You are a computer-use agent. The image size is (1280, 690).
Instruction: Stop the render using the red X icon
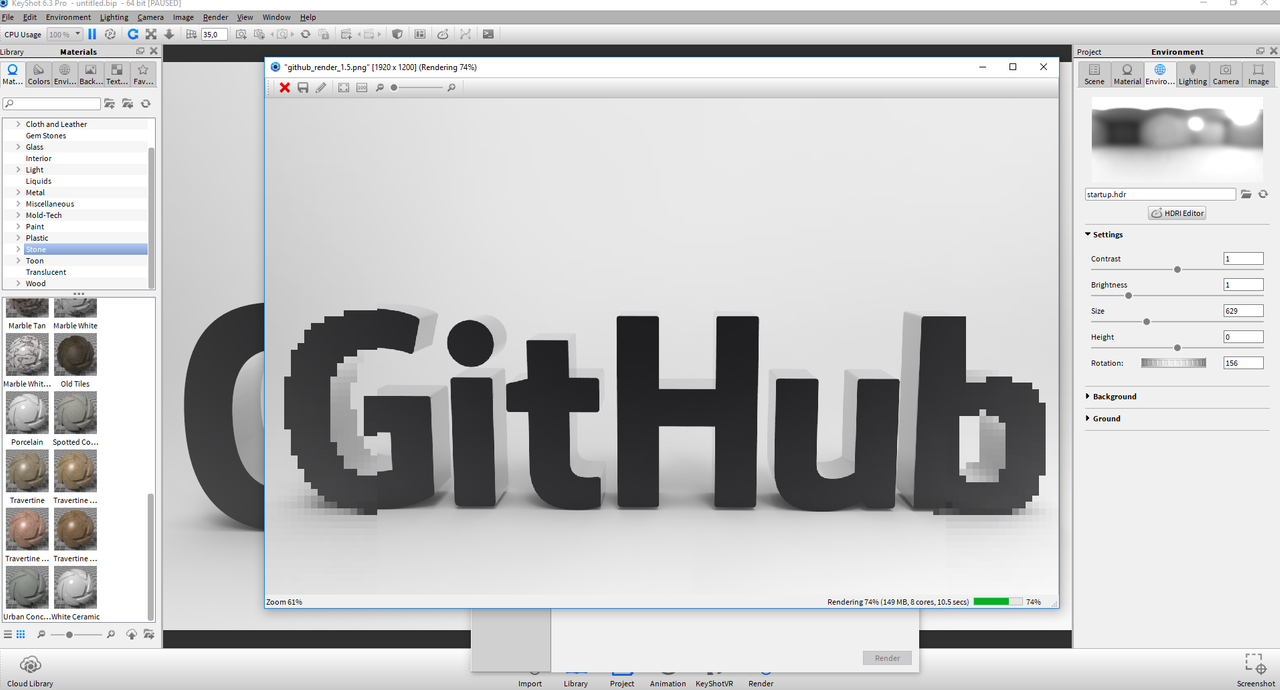coord(284,87)
